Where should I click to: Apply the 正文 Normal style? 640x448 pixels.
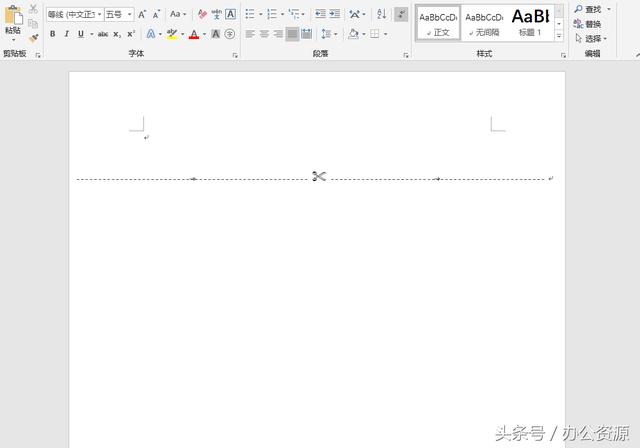(x=438, y=23)
